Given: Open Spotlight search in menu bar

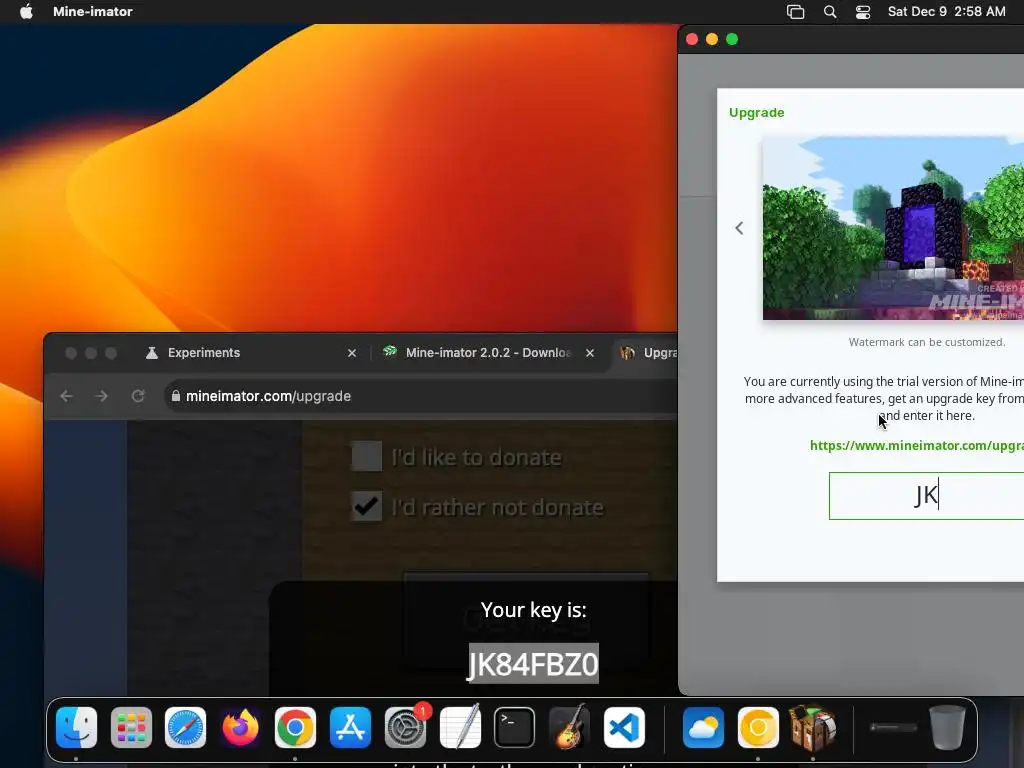Looking at the screenshot, I should click(830, 12).
